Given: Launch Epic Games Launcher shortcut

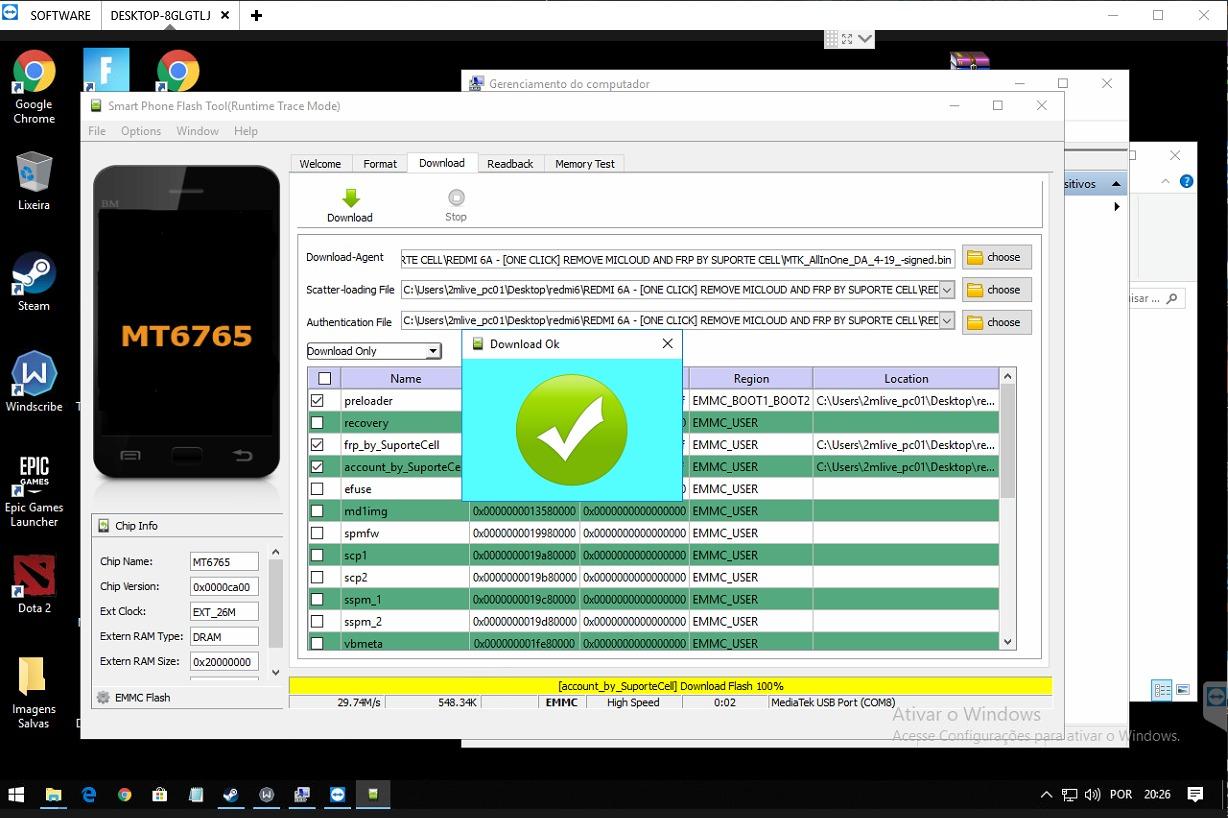Looking at the screenshot, I should coord(34,492).
